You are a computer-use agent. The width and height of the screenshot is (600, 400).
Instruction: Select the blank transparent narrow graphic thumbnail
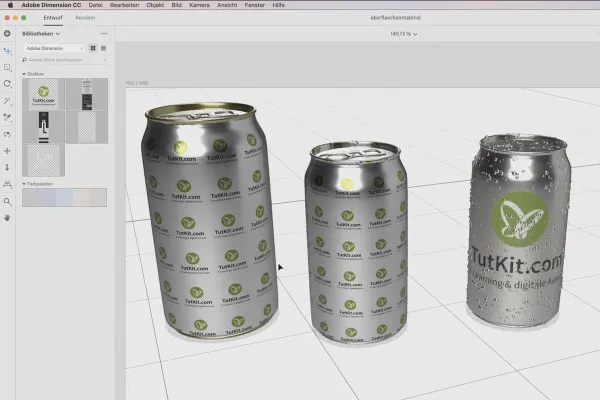(87, 127)
